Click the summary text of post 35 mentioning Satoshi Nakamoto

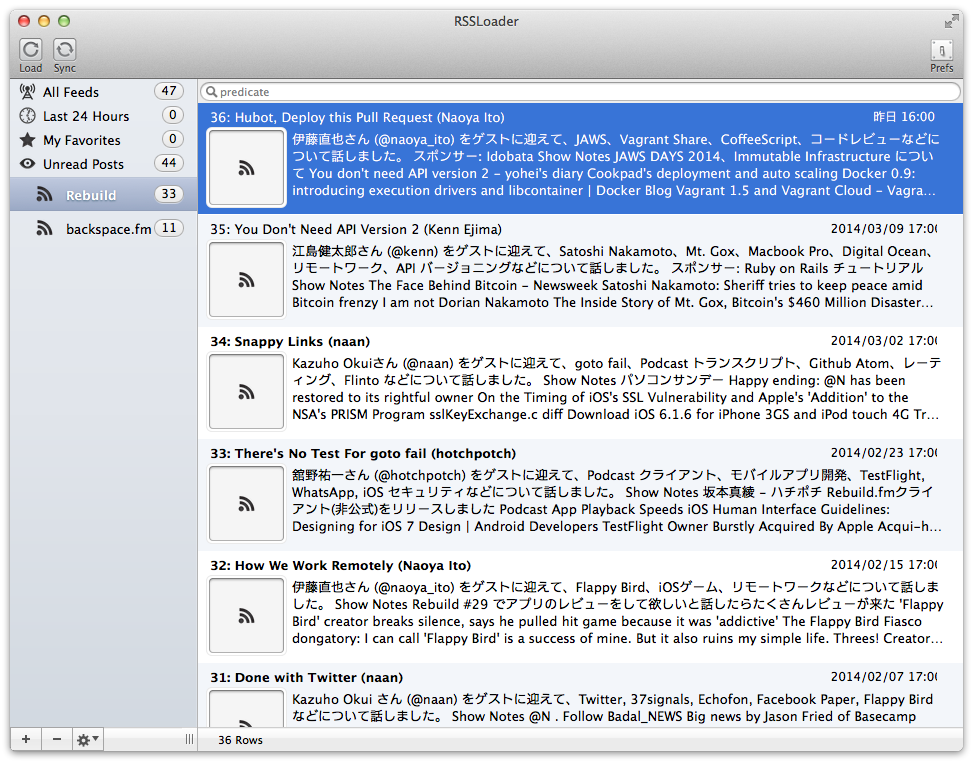click(613, 277)
